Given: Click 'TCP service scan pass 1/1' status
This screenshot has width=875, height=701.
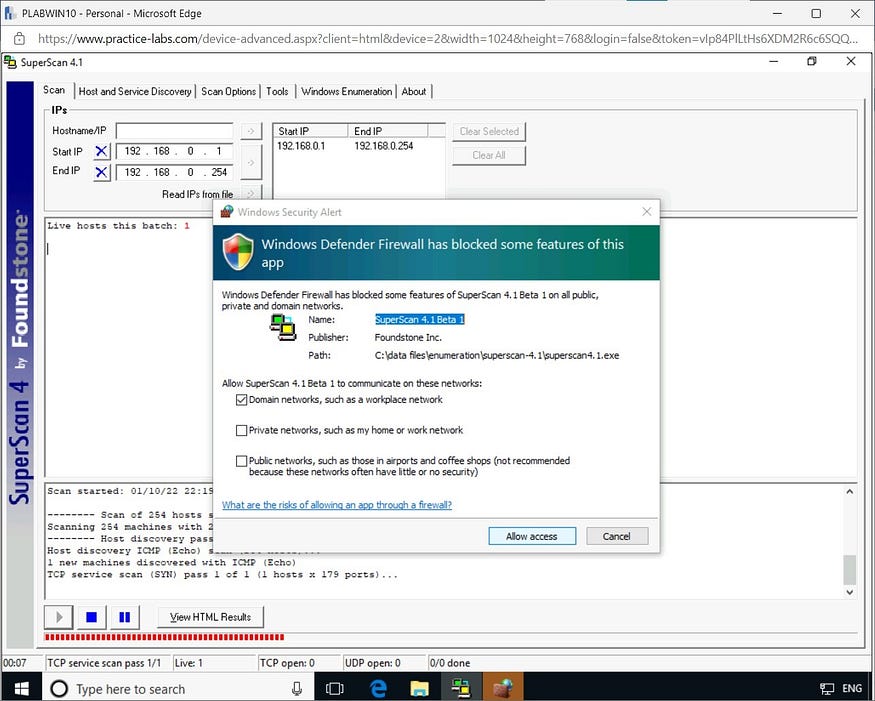Looking at the screenshot, I should click(x=108, y=663).
